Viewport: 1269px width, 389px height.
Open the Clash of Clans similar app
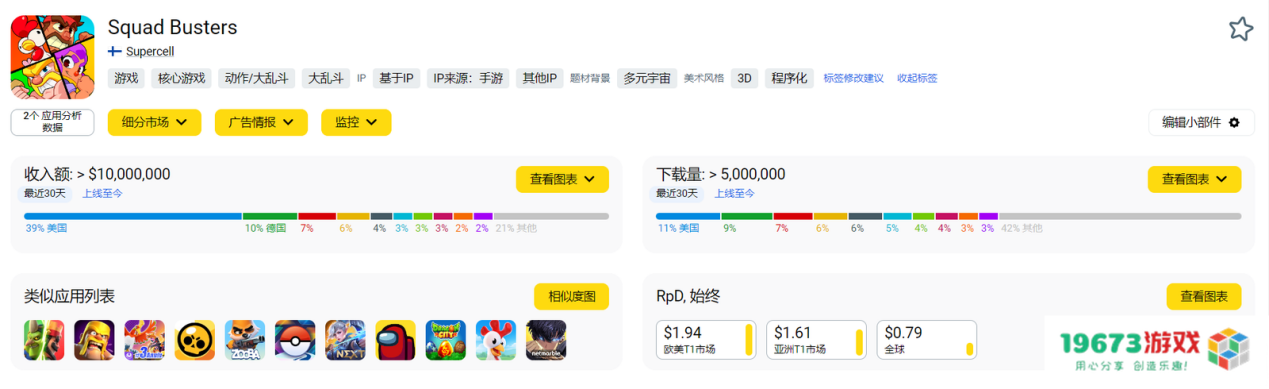(x=94, y=340)
